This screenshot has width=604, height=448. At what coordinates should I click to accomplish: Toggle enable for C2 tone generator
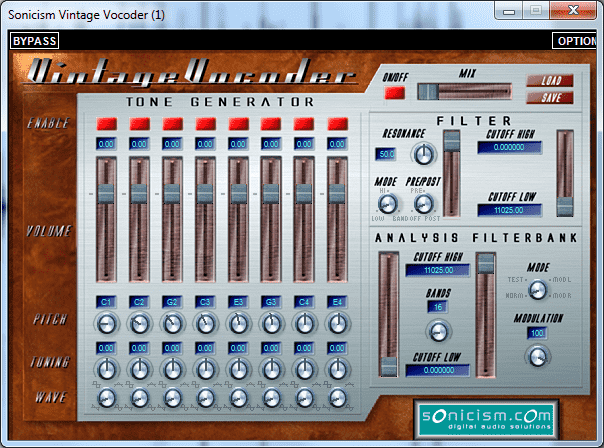click(140, 124)
